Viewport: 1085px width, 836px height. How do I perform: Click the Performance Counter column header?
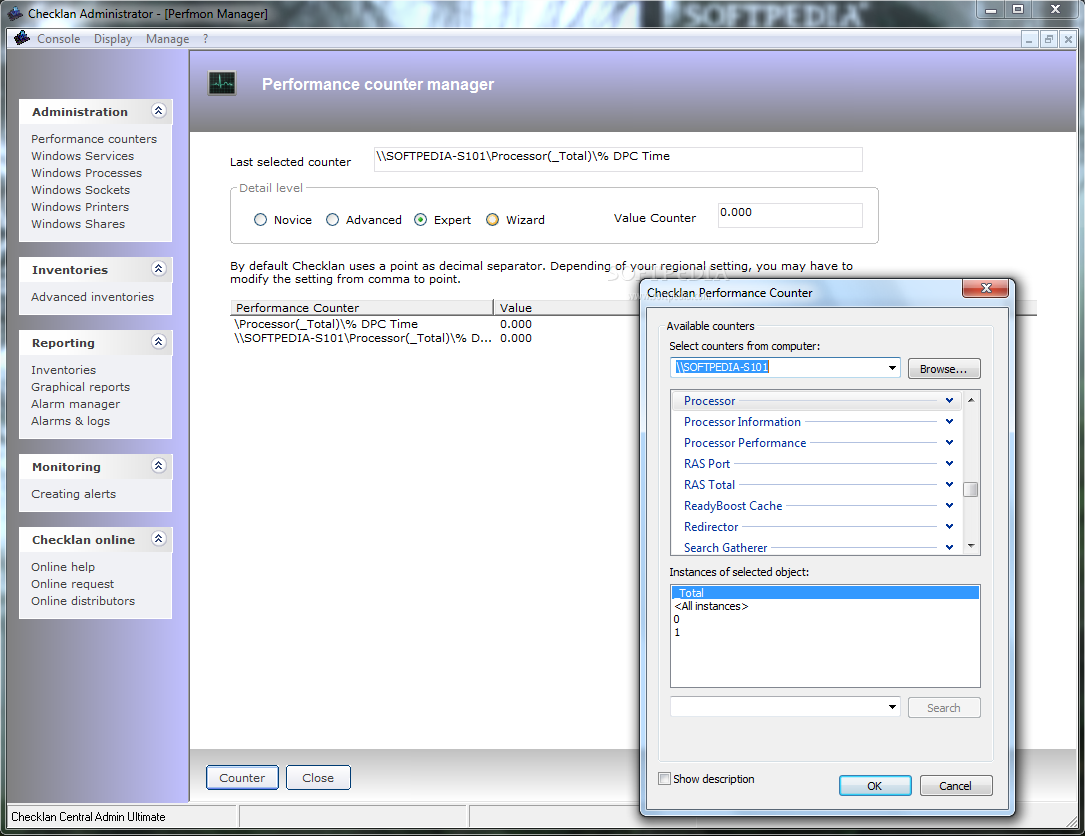tap(362, 307)
